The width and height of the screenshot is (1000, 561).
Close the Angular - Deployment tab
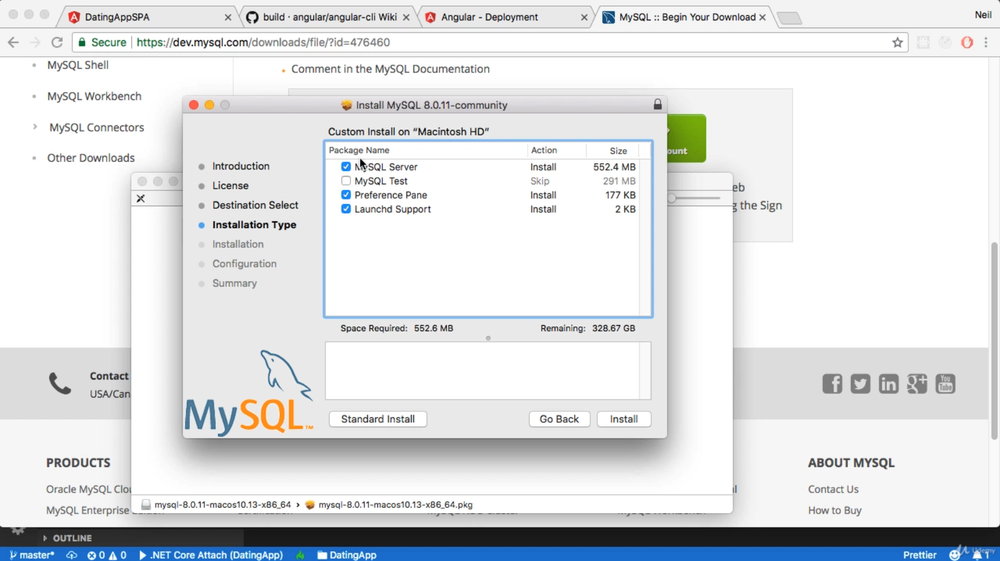coord(584,17)
